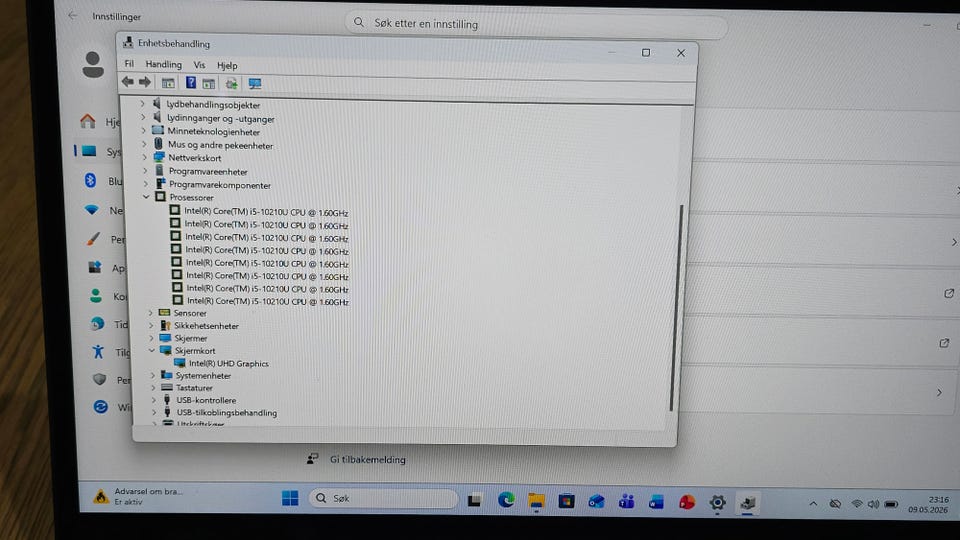This screenshot has height=540, width=960.
Task: Click the user account avatar in Settings
Action: 93,64
